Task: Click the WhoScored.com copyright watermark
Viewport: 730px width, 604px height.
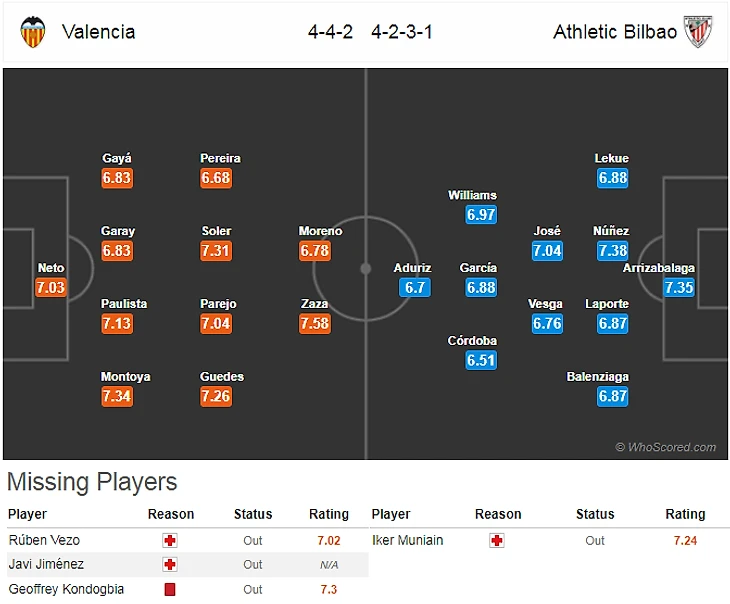Action: tap(665, 447)
